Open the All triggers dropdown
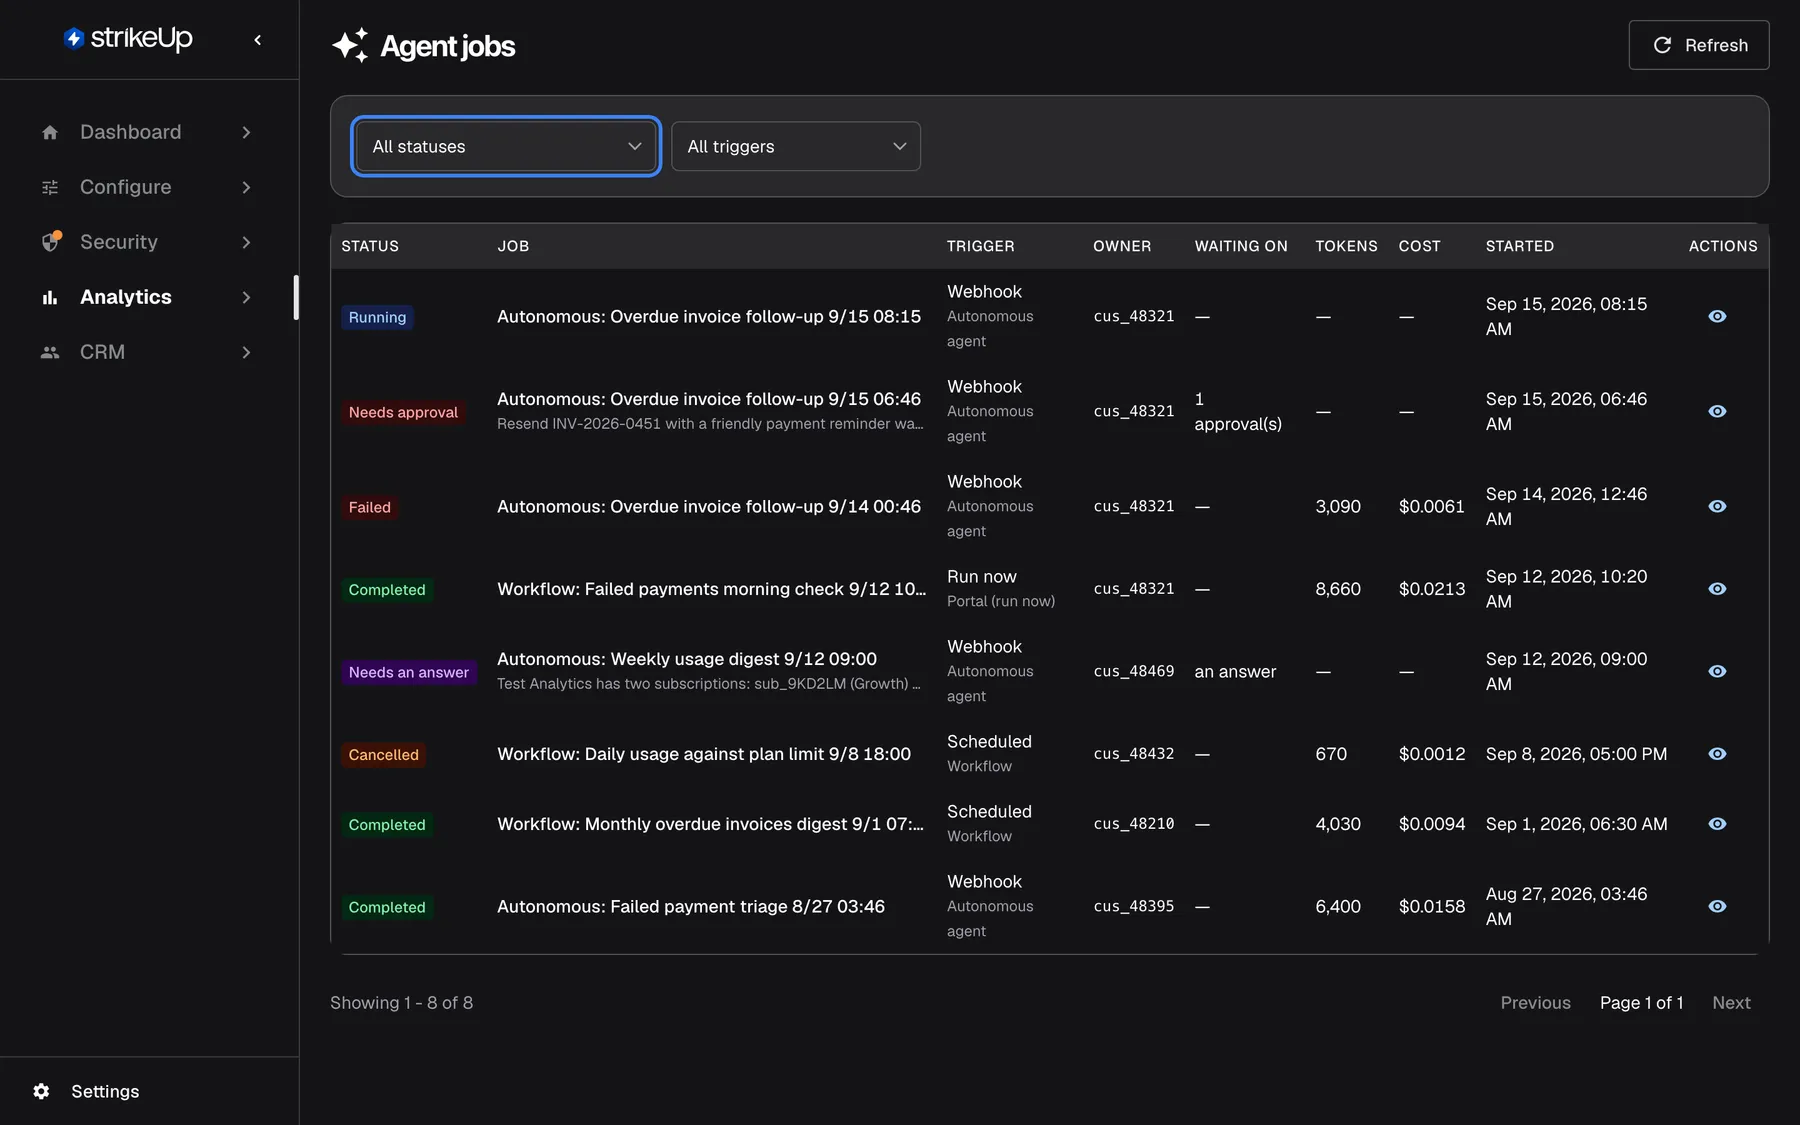1800x1125 pixels. [x=796, y=146]
